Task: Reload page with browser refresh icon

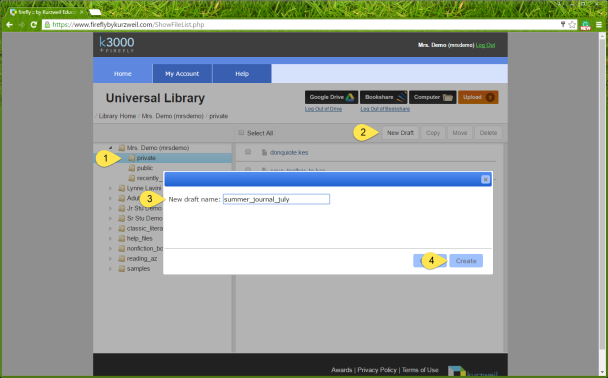Action: pyautogui.click(x=34, y=25)
